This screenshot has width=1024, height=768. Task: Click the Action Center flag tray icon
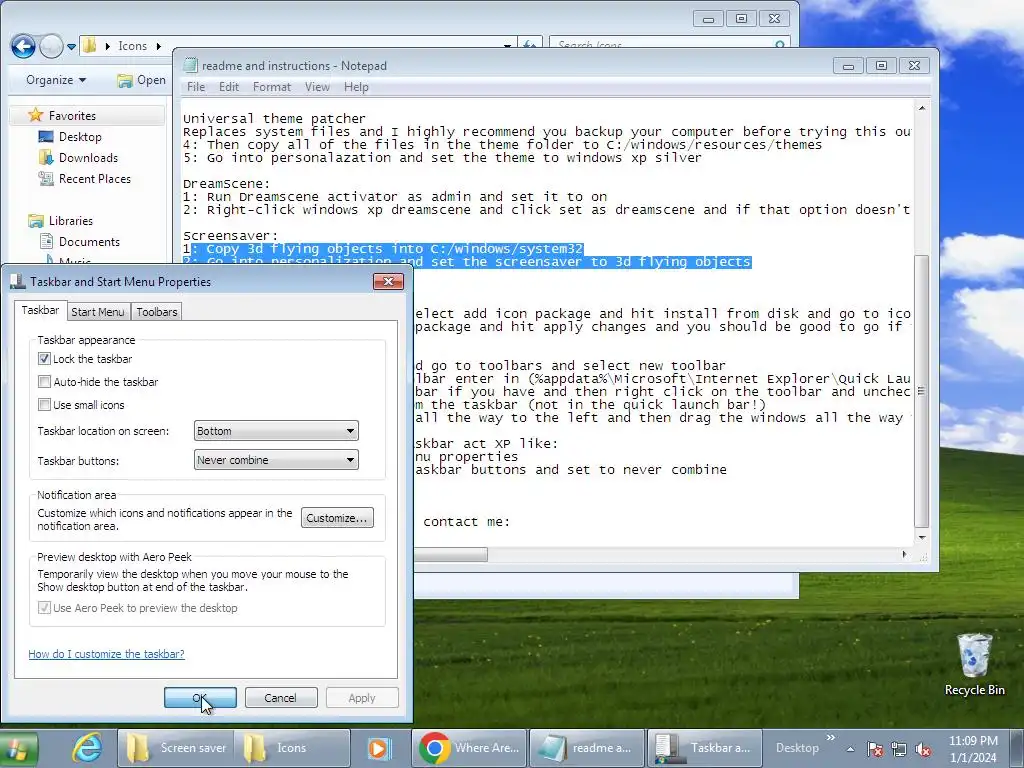tap(874, 749)
